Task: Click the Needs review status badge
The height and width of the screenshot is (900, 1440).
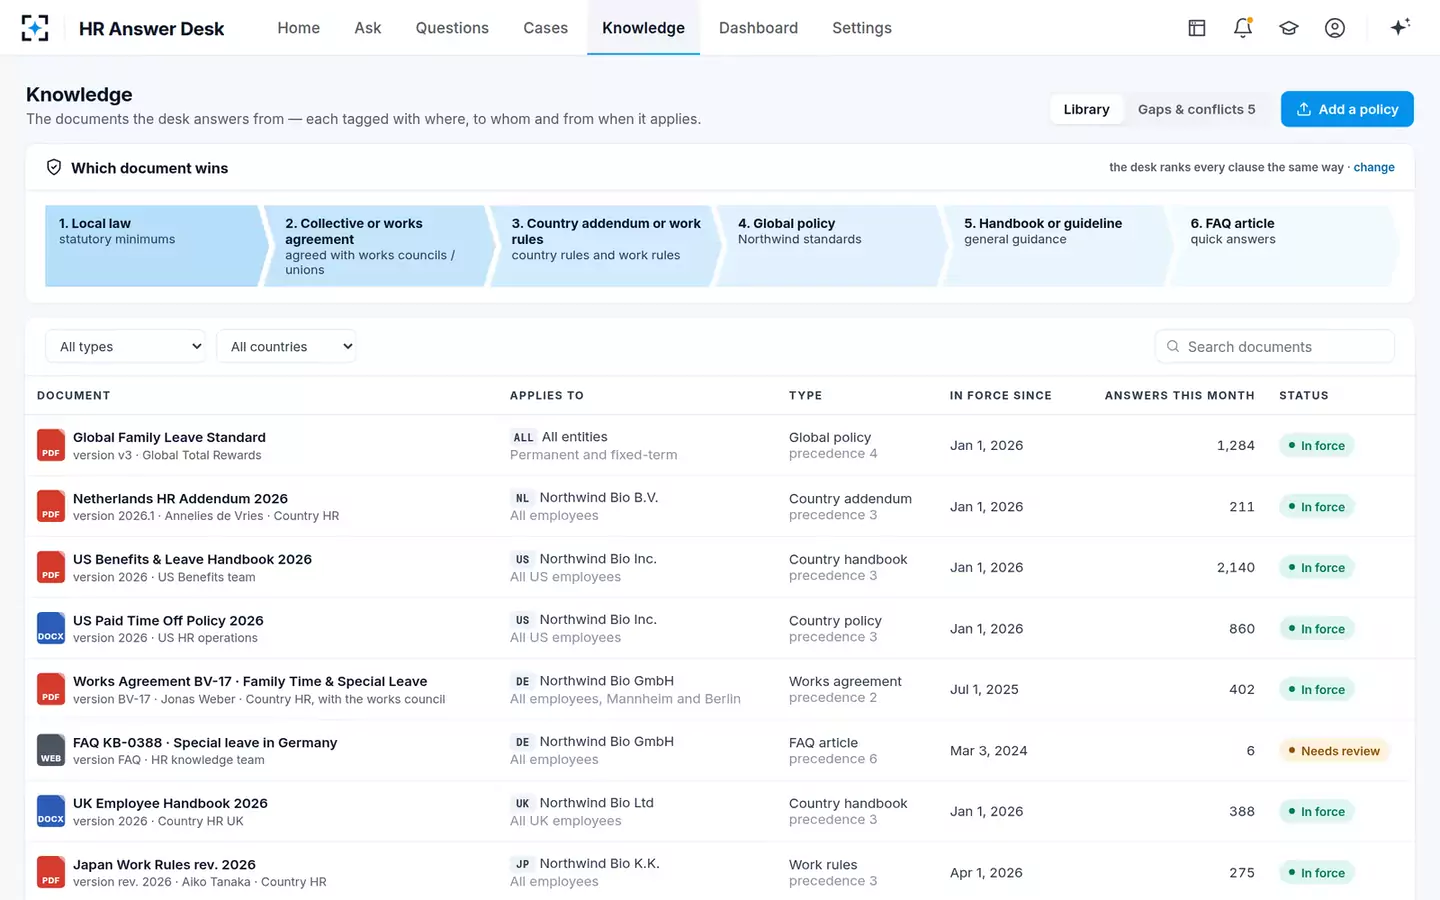Action: click(1334, 751)
